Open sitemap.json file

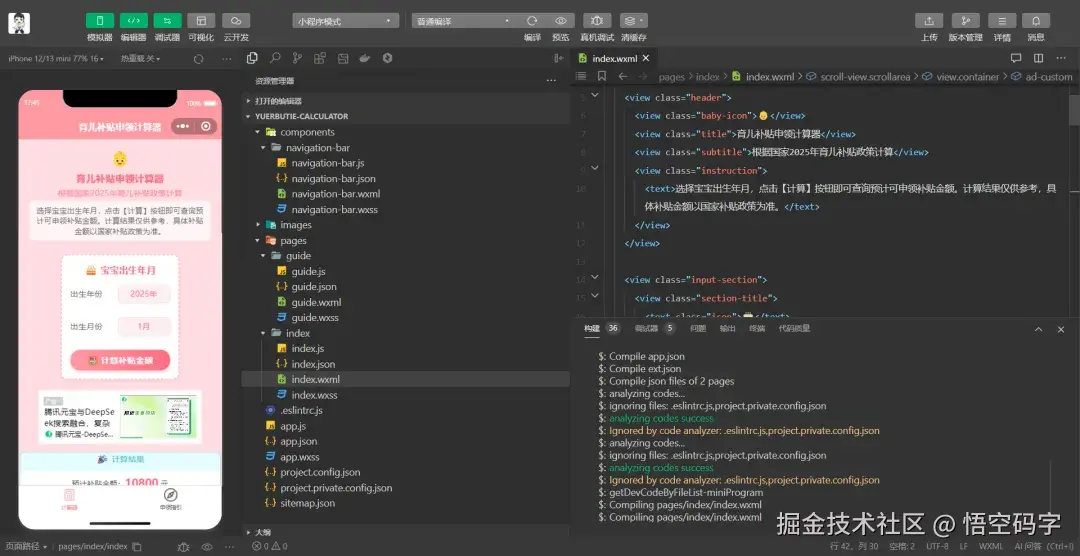(308, 503)
